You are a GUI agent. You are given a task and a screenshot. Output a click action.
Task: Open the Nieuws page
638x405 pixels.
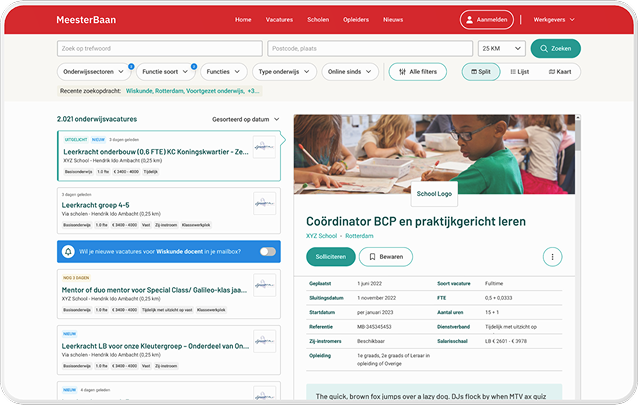393,20
